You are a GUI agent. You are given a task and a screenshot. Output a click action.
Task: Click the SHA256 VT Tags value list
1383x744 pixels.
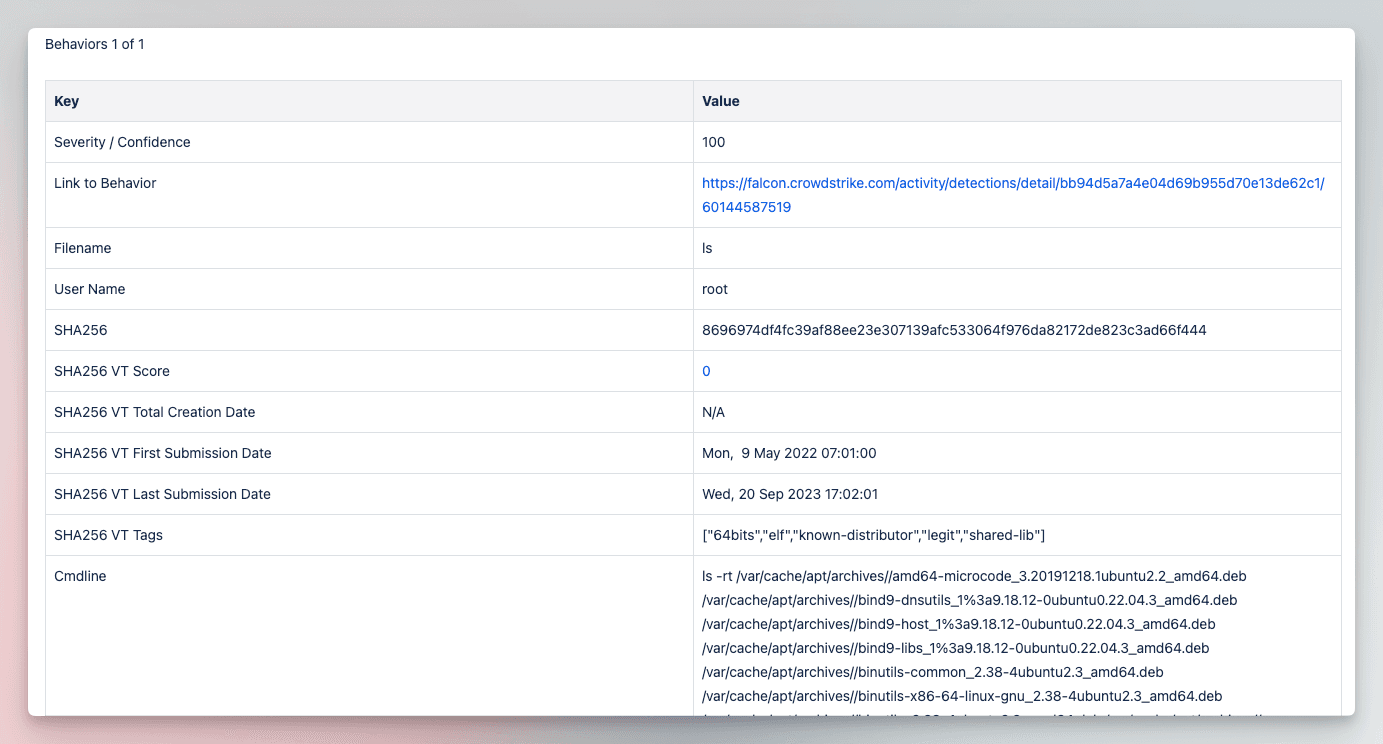pos(873,535)
